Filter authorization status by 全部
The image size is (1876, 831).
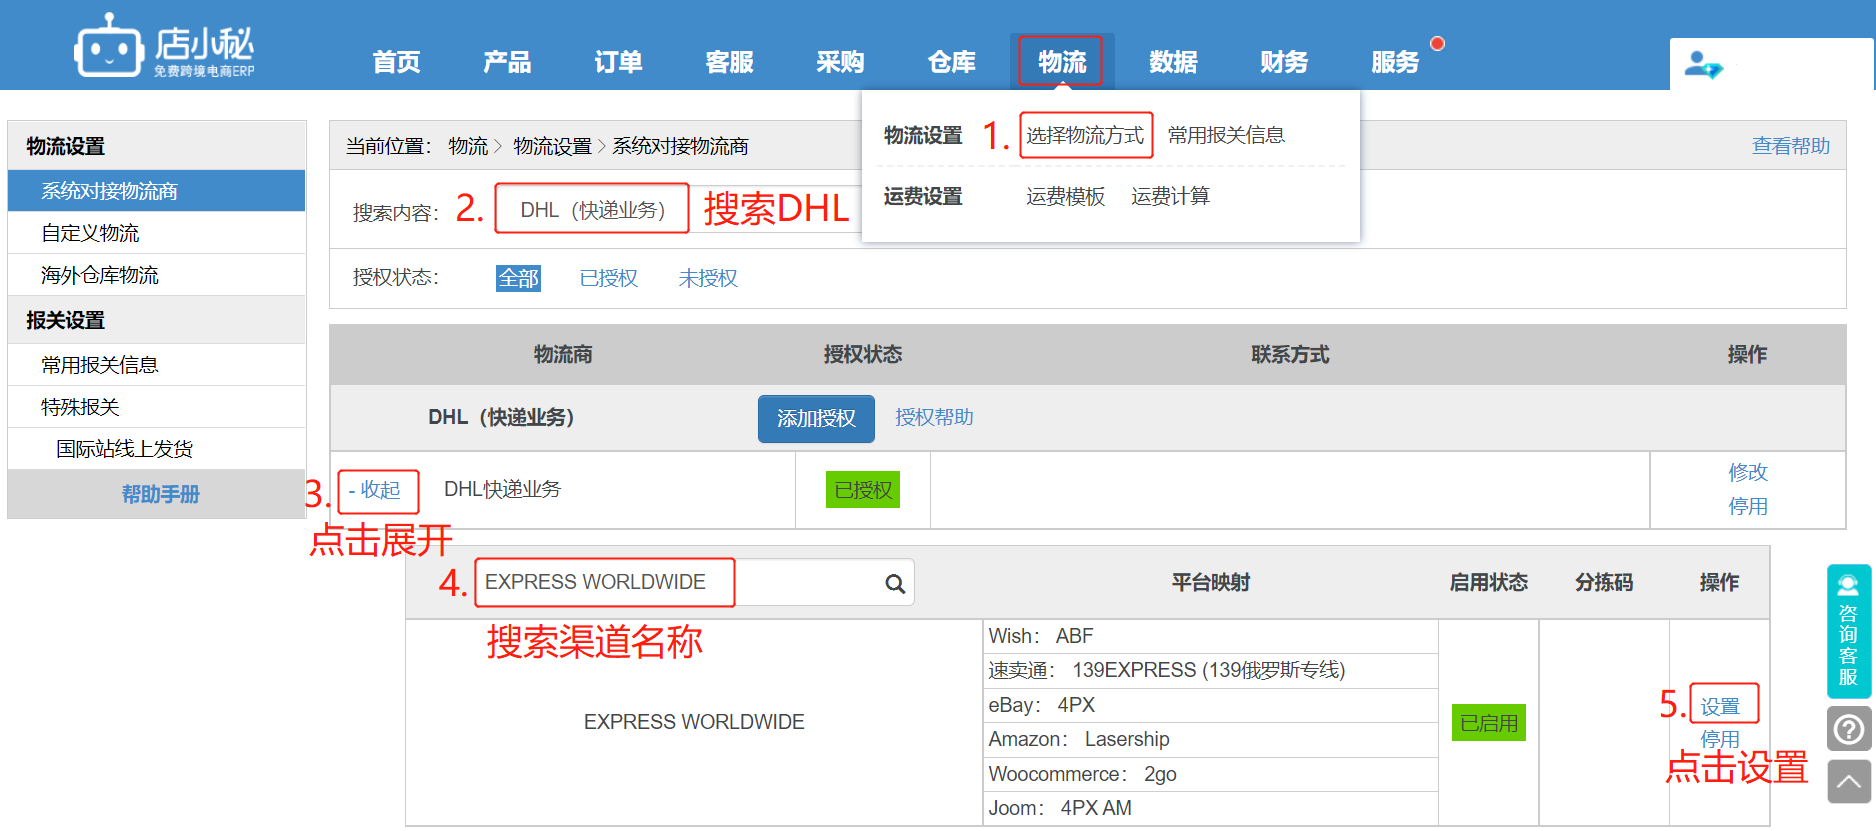point(518,278)
